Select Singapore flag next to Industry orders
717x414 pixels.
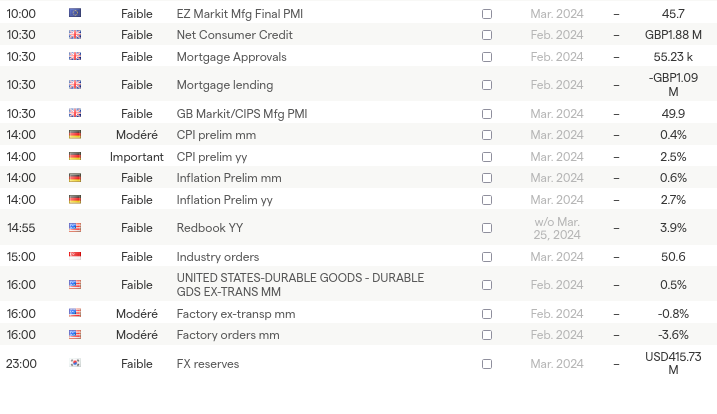[x=75, y=257]
